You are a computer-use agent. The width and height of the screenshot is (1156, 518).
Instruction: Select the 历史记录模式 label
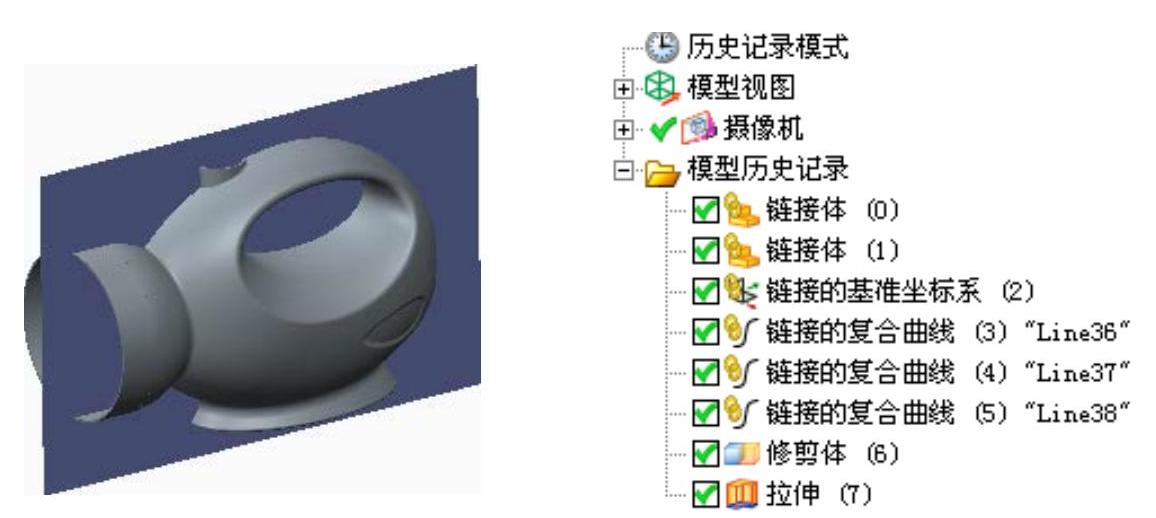[767, 47]
